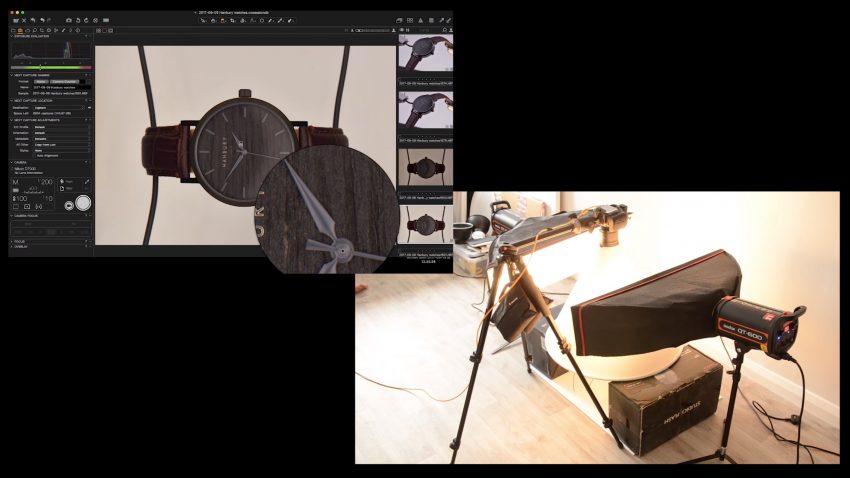The image size is (850, 478).
Task: Click the Live View button beside shutter
Action: 69,205
